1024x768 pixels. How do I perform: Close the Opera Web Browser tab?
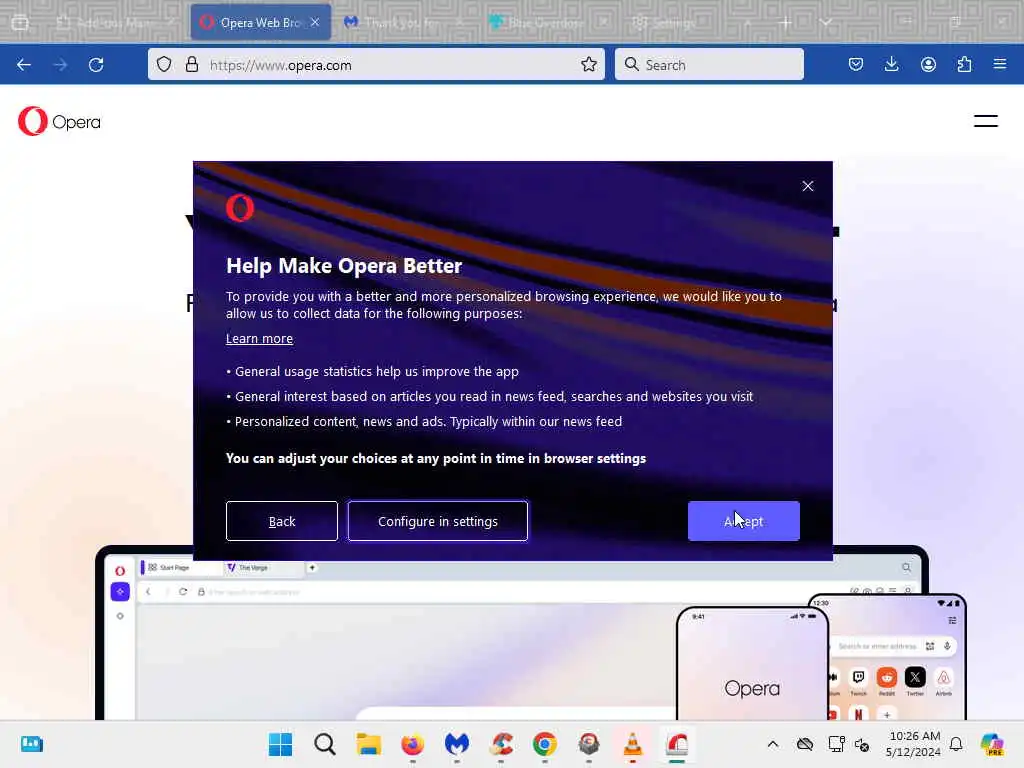click(315, 22)
